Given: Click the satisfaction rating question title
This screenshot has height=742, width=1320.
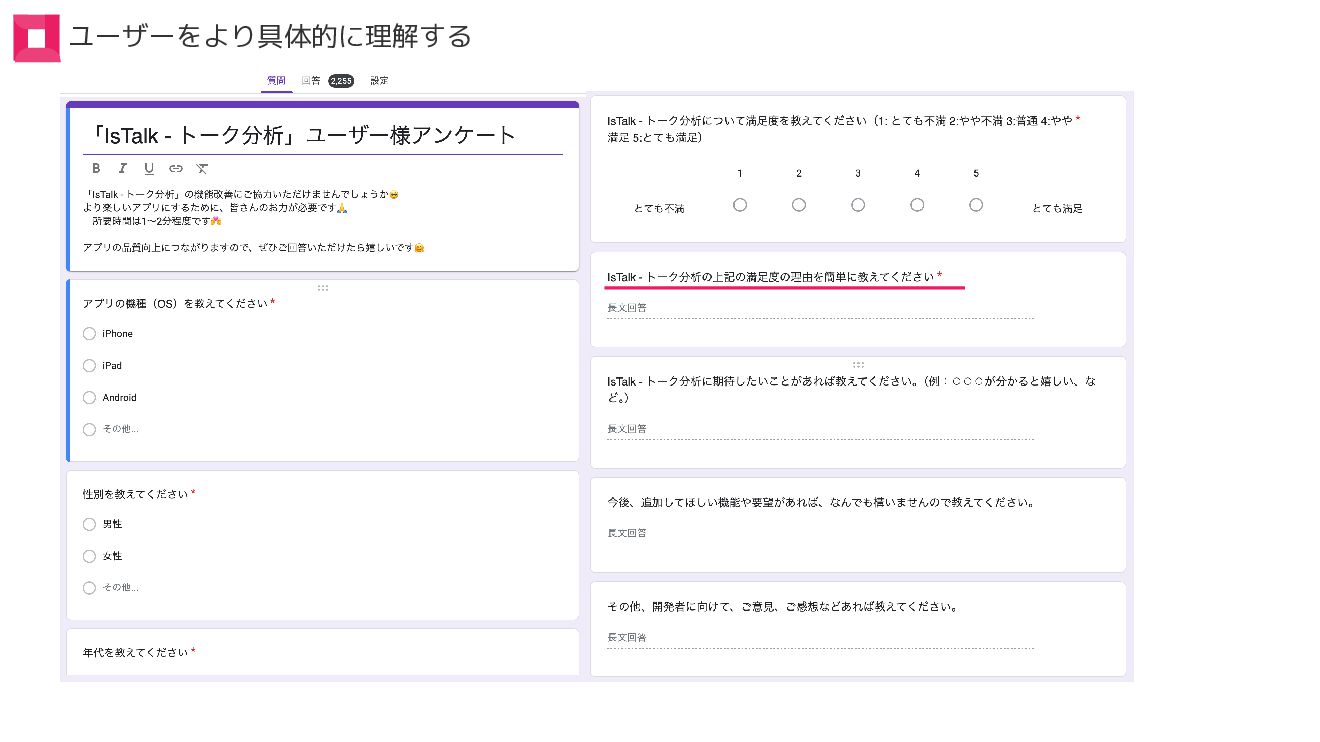Looking at the screenshot, I should 840,128.
